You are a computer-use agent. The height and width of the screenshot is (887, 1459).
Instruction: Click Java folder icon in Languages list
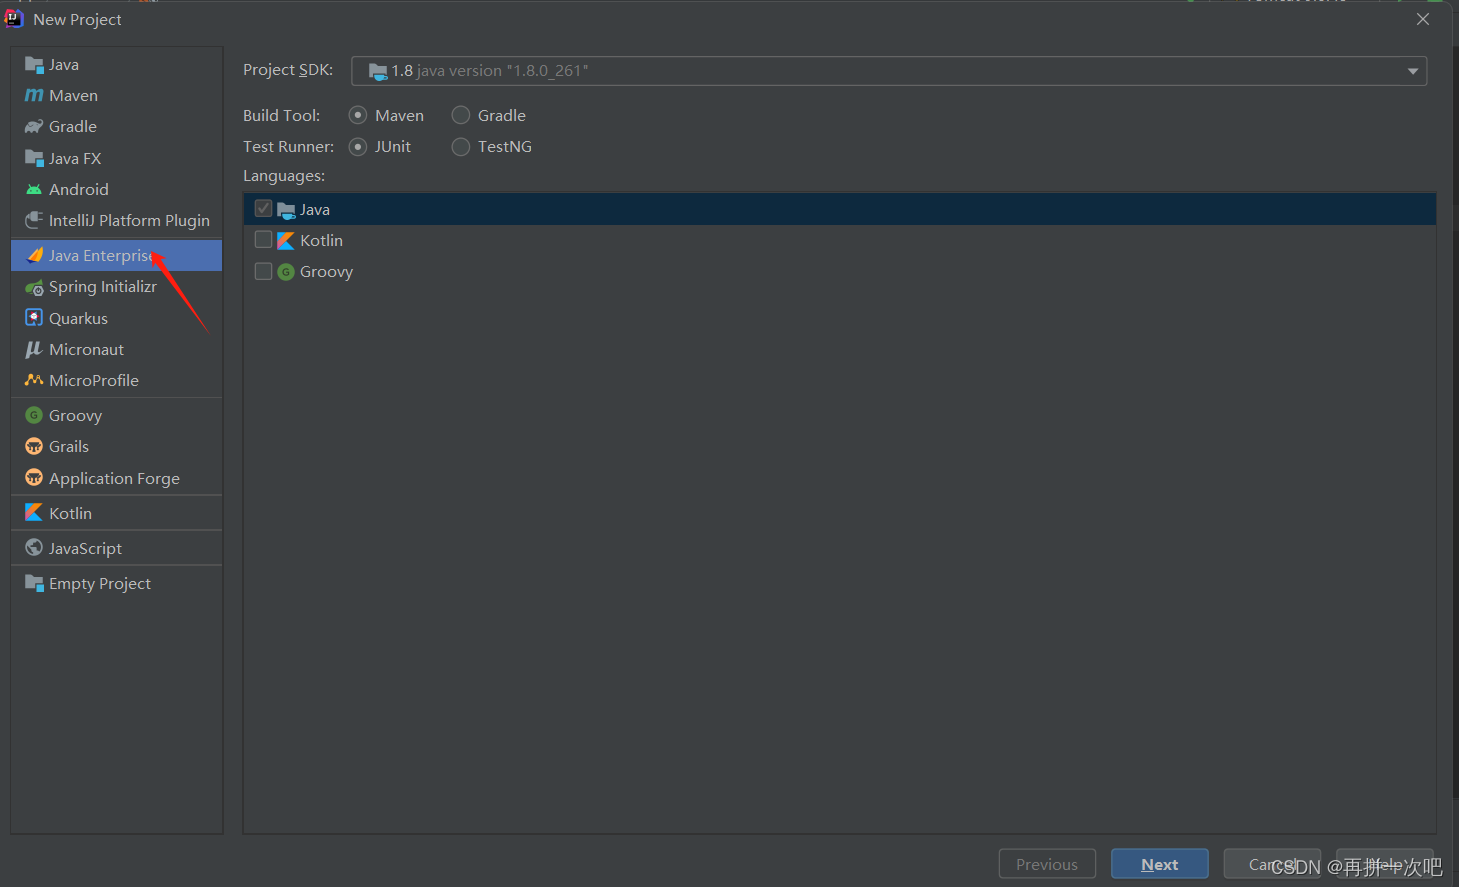286,210
